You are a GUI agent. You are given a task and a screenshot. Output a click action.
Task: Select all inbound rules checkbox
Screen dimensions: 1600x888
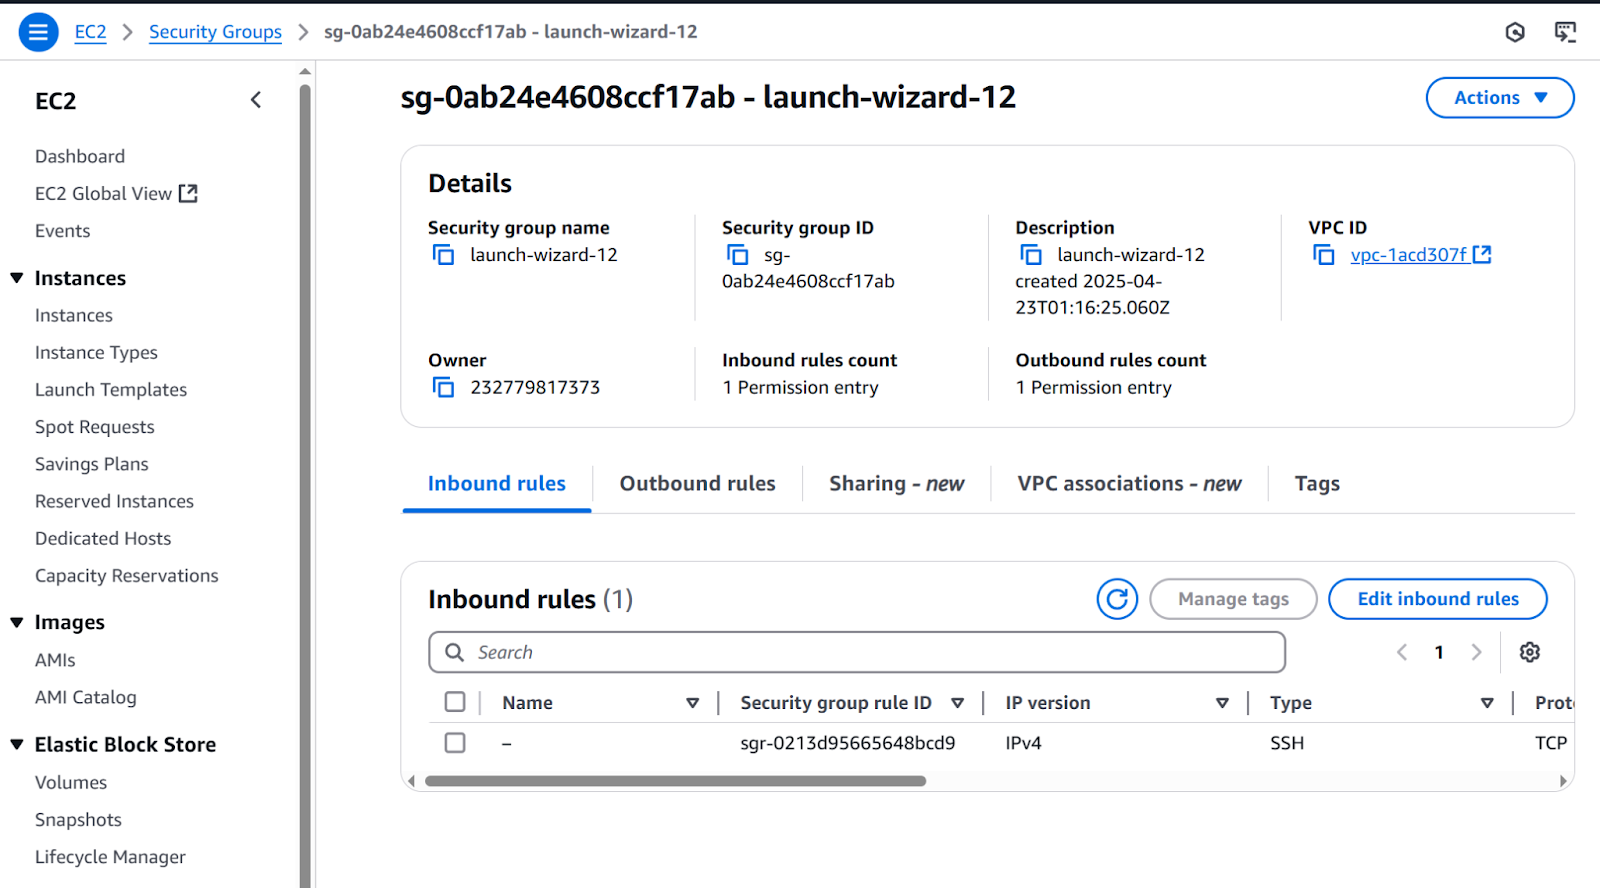click(455, 702)
